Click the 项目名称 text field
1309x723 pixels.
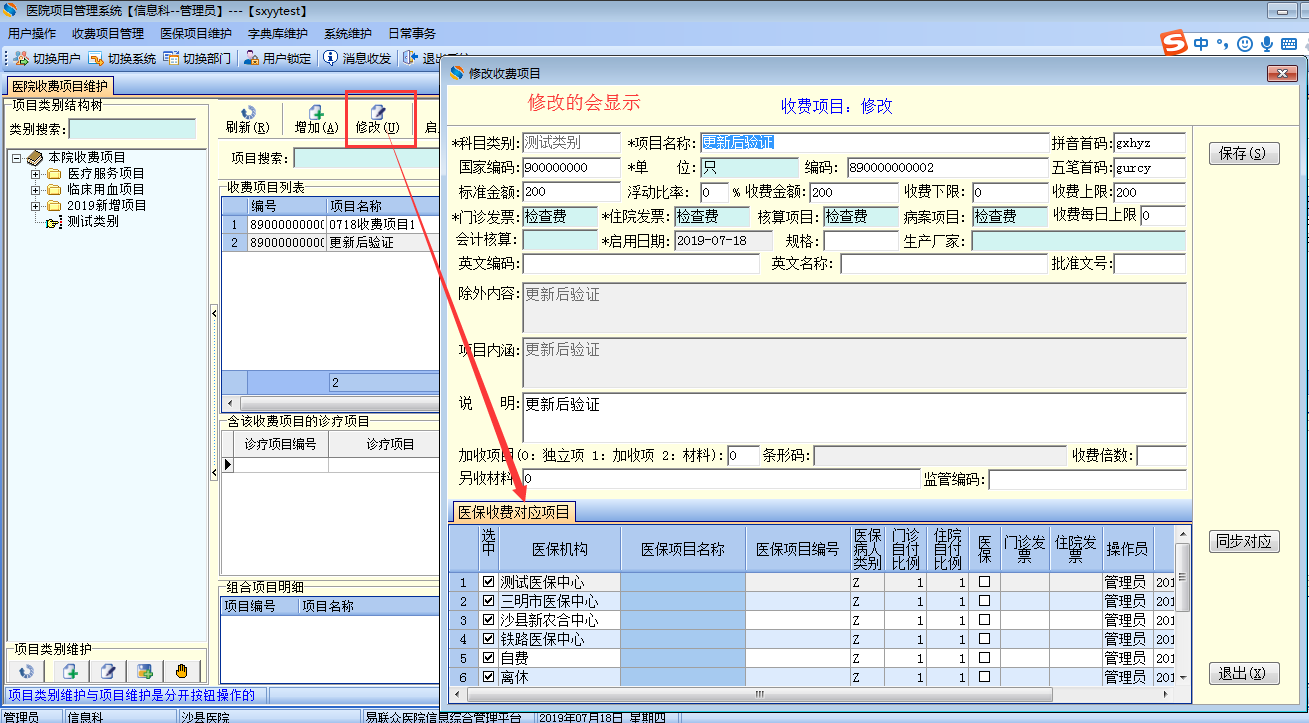tap(873, 143)
